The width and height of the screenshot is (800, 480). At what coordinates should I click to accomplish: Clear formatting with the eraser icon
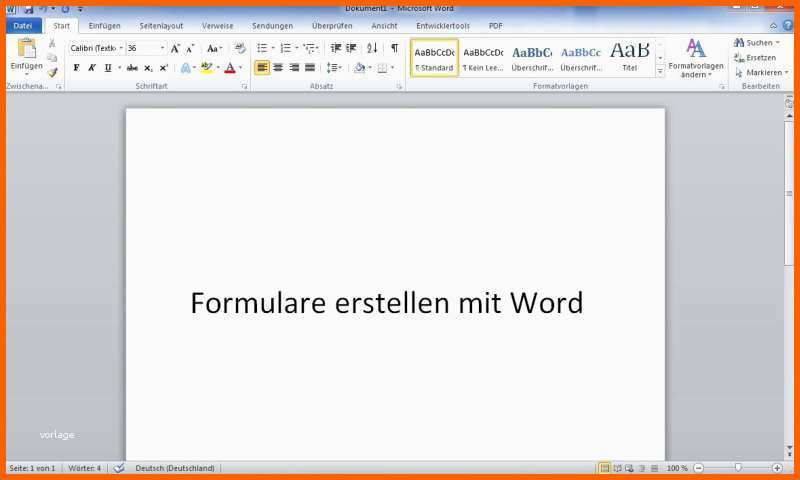(240, 48)
